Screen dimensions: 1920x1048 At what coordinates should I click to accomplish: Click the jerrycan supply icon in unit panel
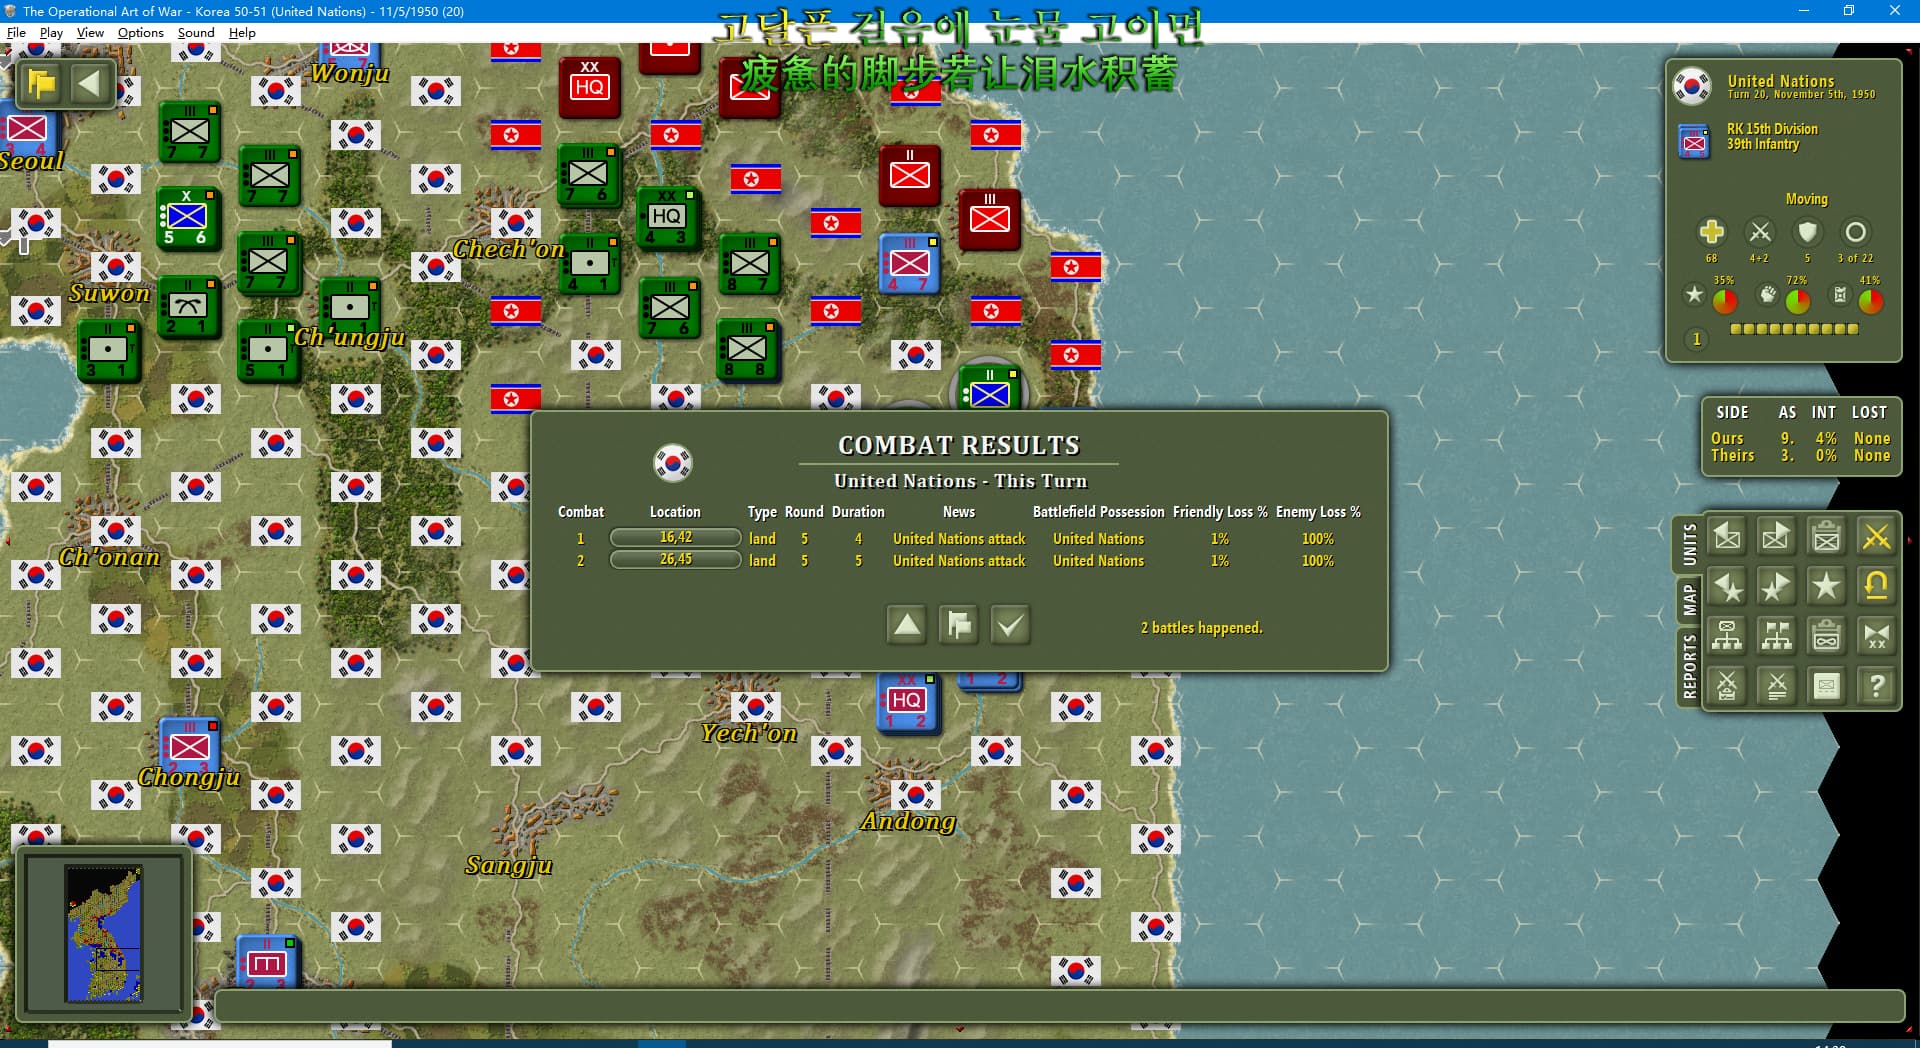click(x=1840, y=294)
